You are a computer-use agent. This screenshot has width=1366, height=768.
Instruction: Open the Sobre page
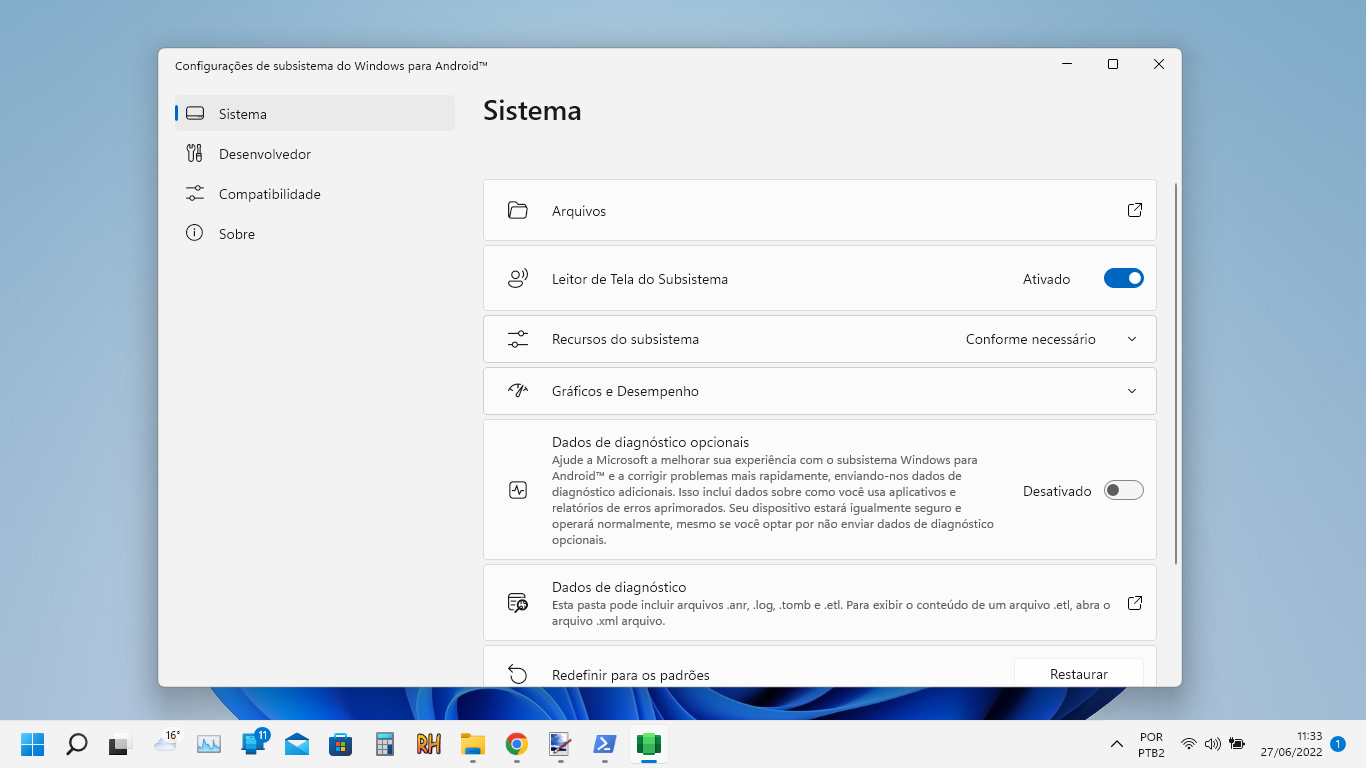coord(315,234)
